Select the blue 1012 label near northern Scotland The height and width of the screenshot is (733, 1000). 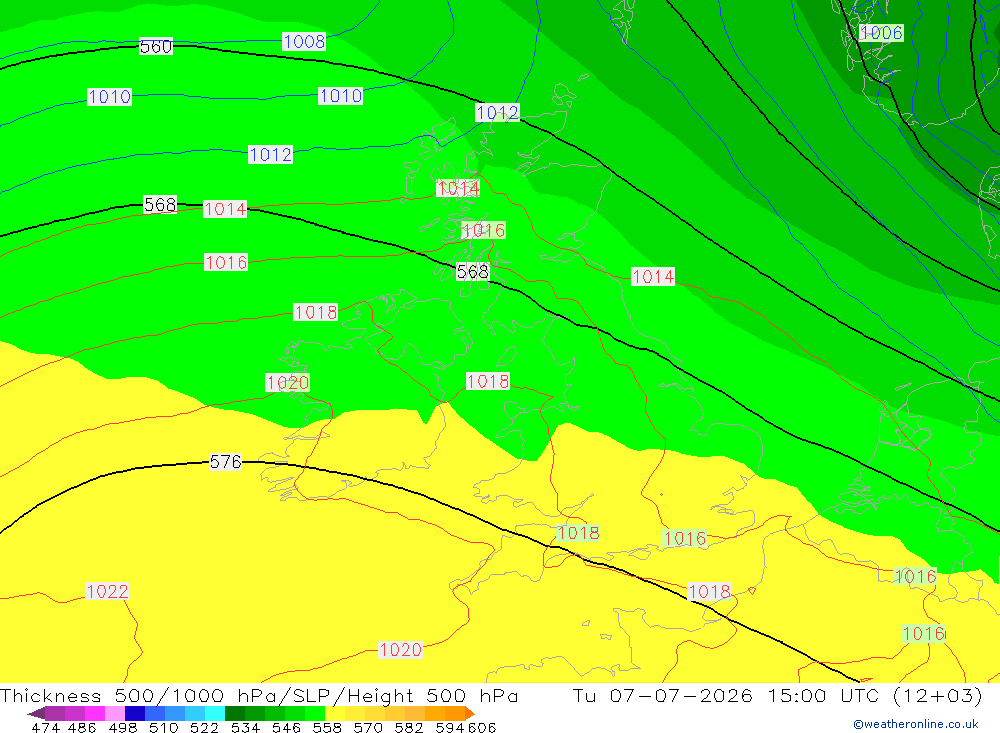tap(497, 113)
